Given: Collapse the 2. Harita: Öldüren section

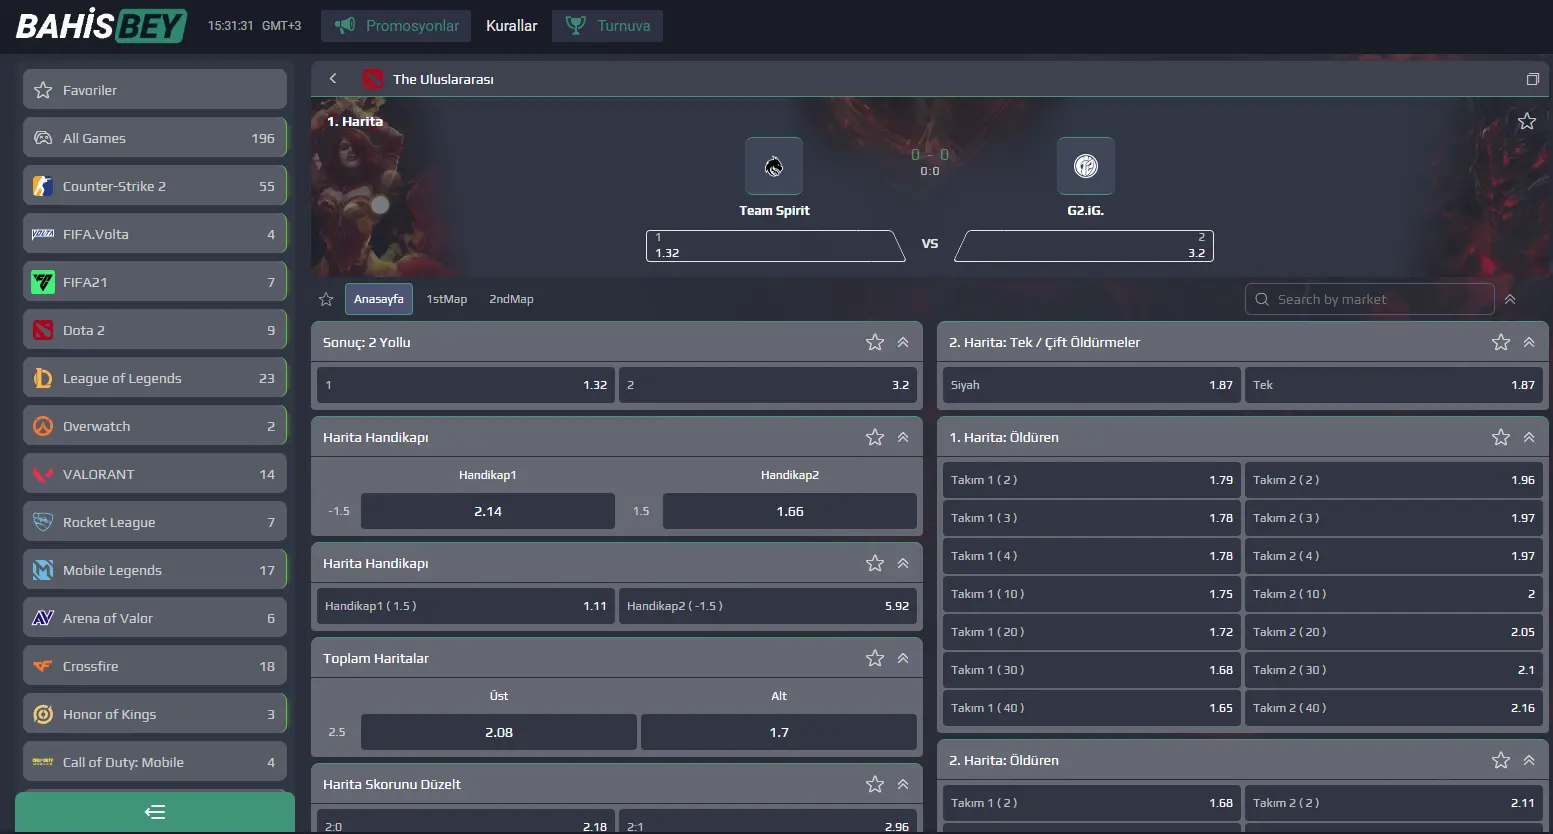Looking at the screenshot, I should [1529, 760].
